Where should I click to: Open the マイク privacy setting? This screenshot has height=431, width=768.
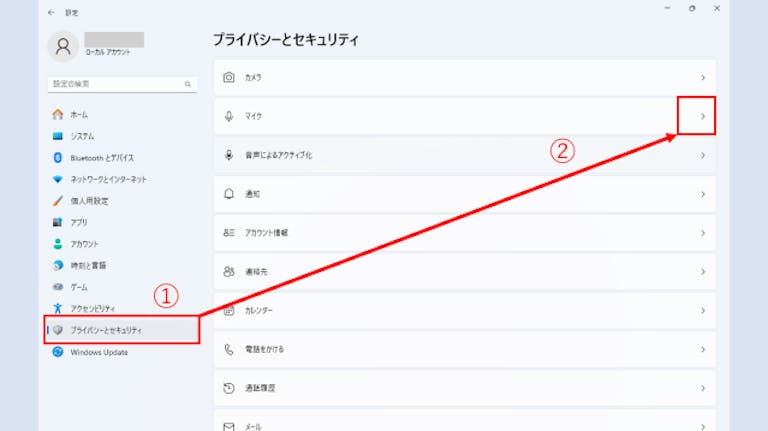pyautogui.click(x=464, y=116)
